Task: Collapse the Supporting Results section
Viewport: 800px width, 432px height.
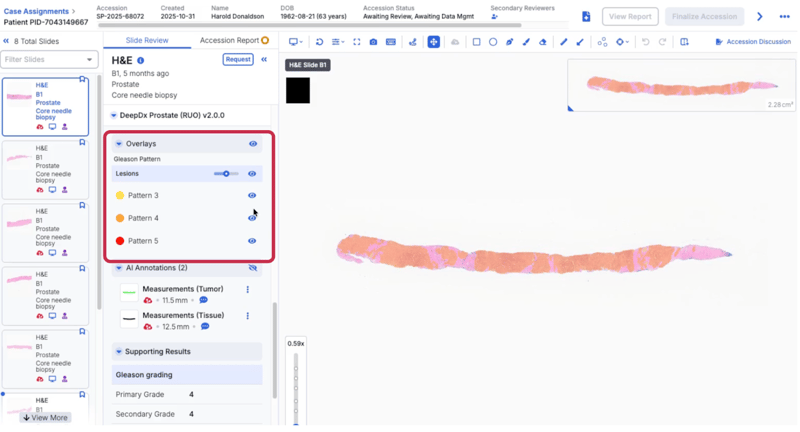Action: (119, 352)
